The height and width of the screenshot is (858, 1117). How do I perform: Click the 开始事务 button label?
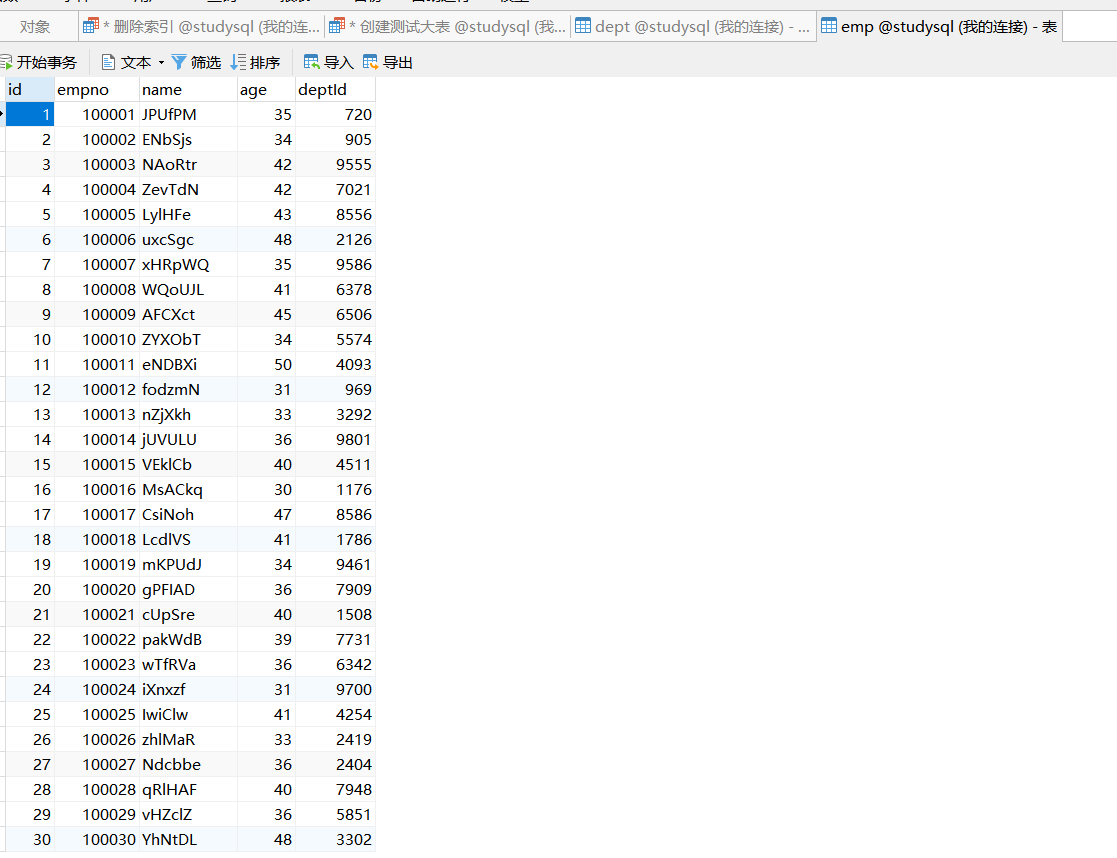[x=47, y=63]
